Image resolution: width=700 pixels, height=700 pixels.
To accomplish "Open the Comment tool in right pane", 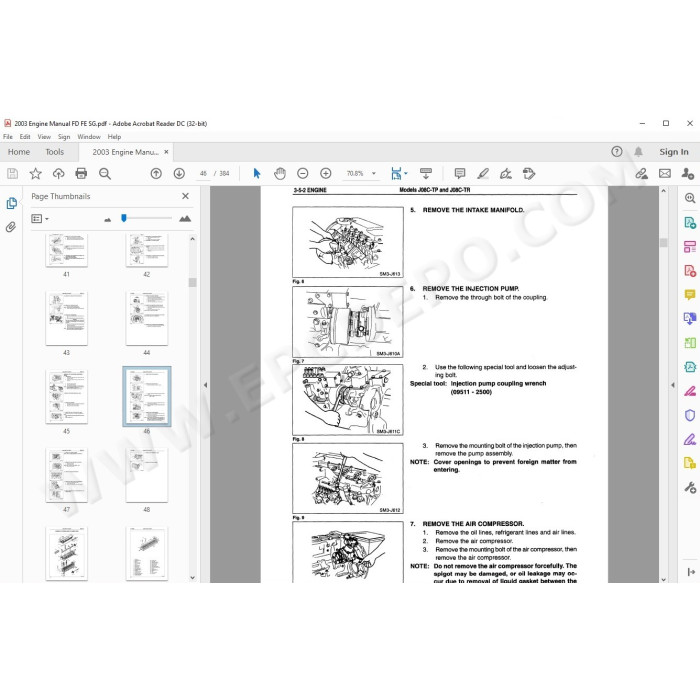I will point(690,295).
